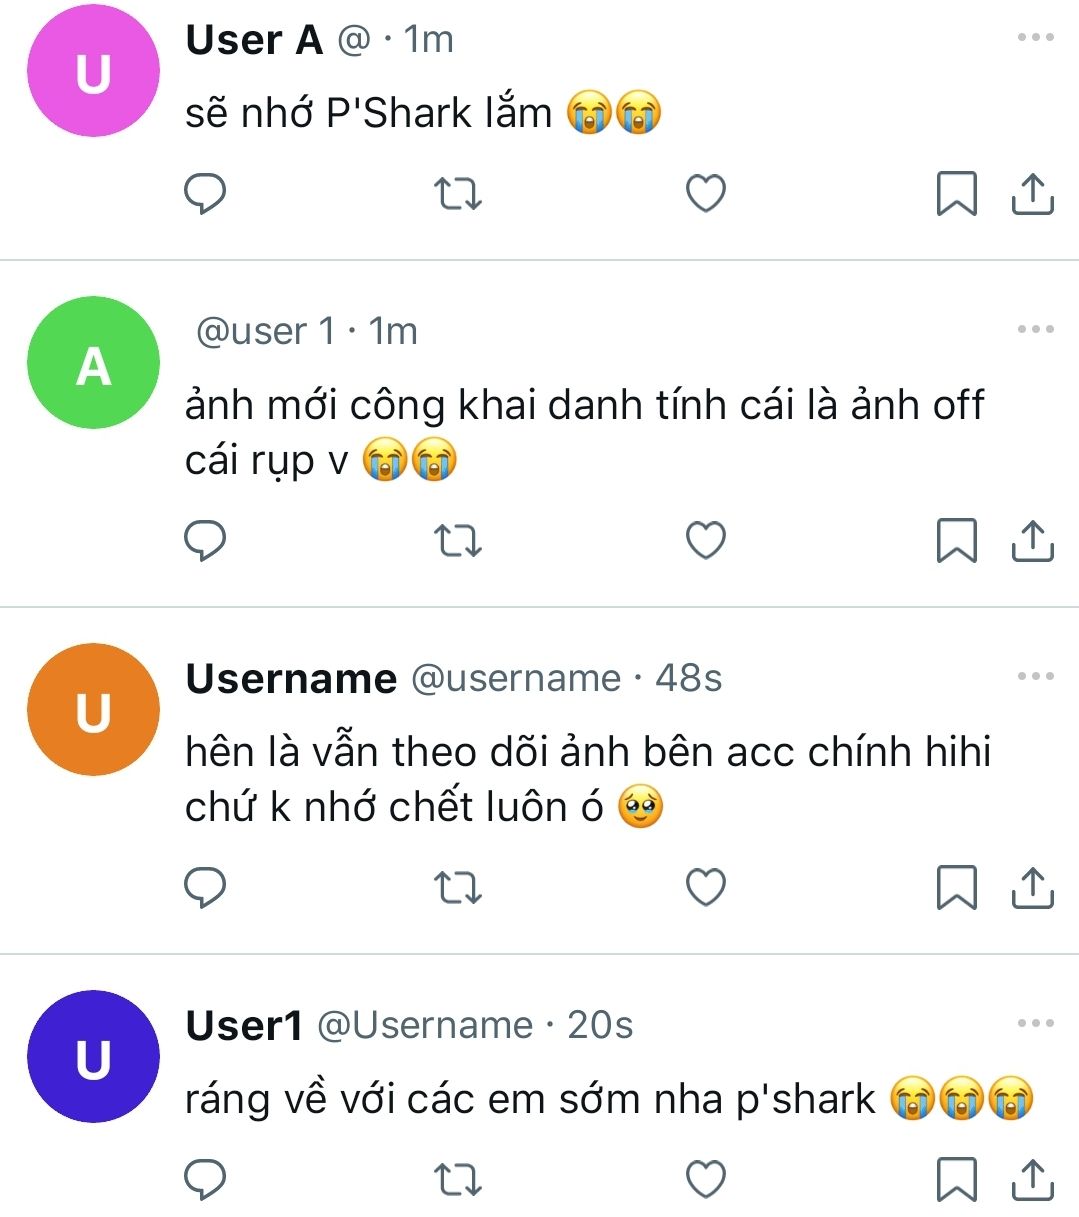The width and height of the screenshot is (1079, 1217).
Task: Reply to @user 1's tweet
Action: click(x=206, y=540)
